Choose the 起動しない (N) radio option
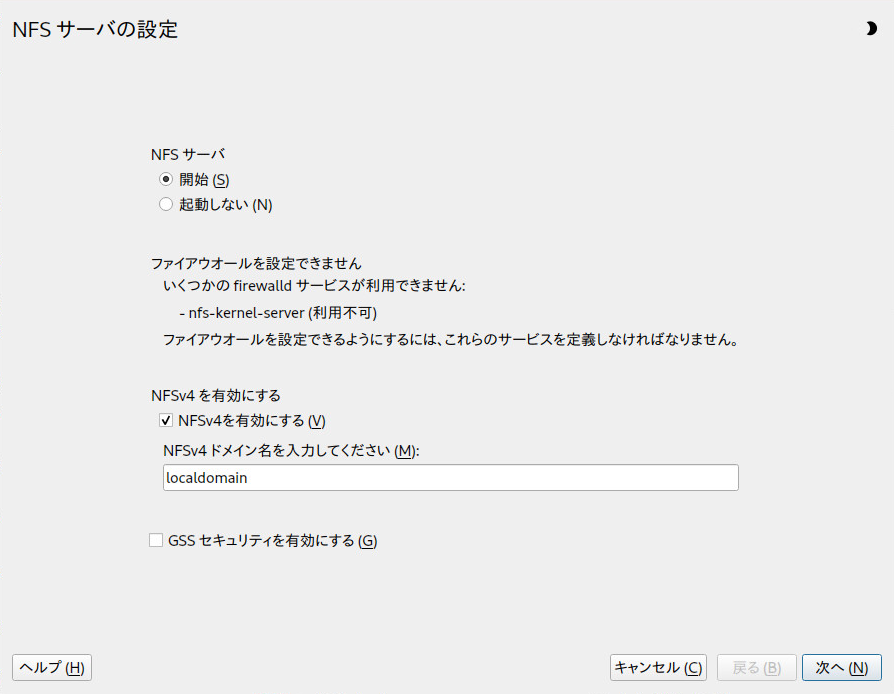 166,204
